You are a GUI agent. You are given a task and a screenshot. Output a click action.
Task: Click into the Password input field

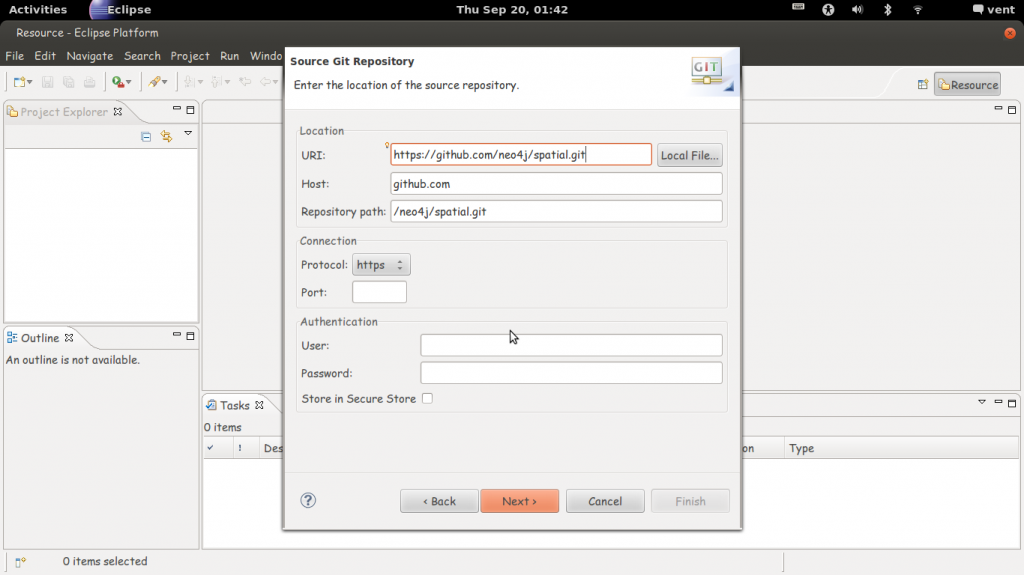click(571, 373)
